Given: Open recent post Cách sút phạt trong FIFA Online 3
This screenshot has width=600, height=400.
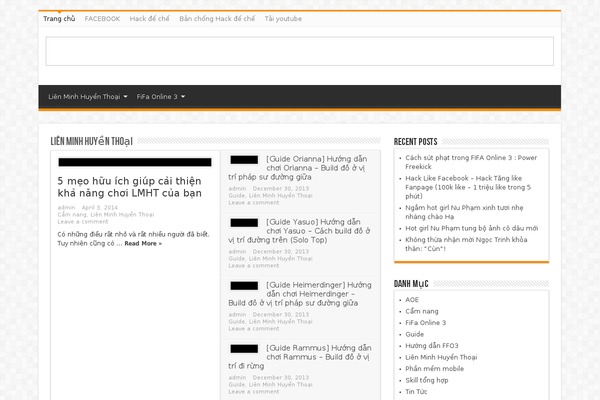Looking at the screenshot, I should 471,162.
